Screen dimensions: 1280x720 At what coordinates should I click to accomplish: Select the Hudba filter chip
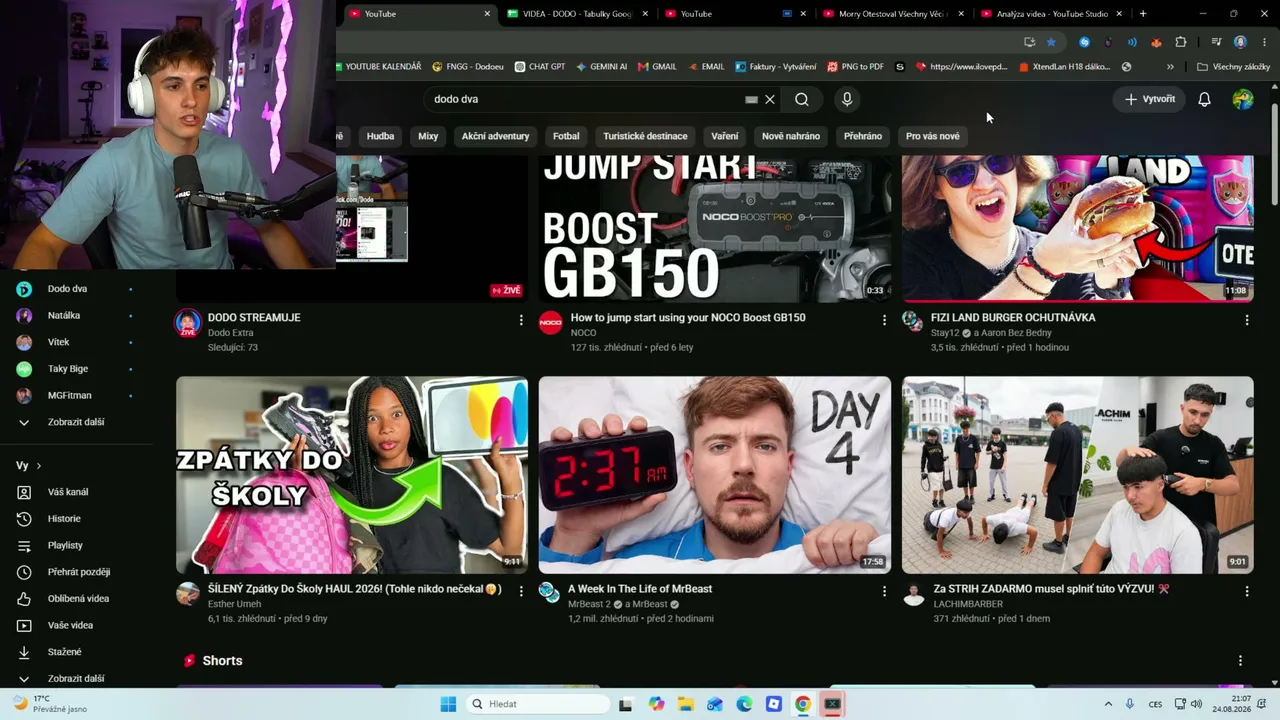pyautogui.click(x=380, y=136)
